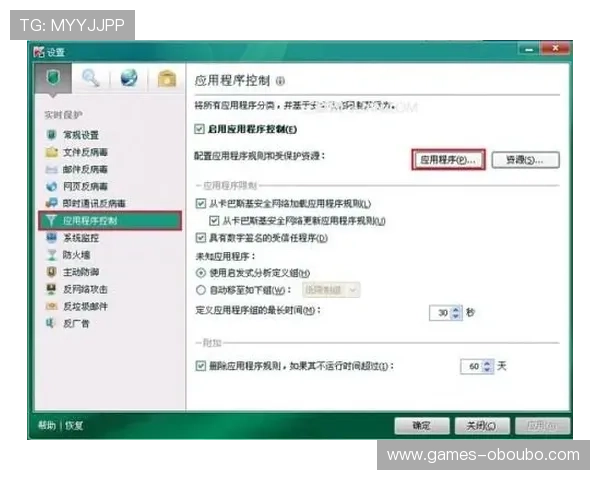Select 反广告 in the sidebar
The width and height of the screenshot is (600, 480).
coord(76,323)
